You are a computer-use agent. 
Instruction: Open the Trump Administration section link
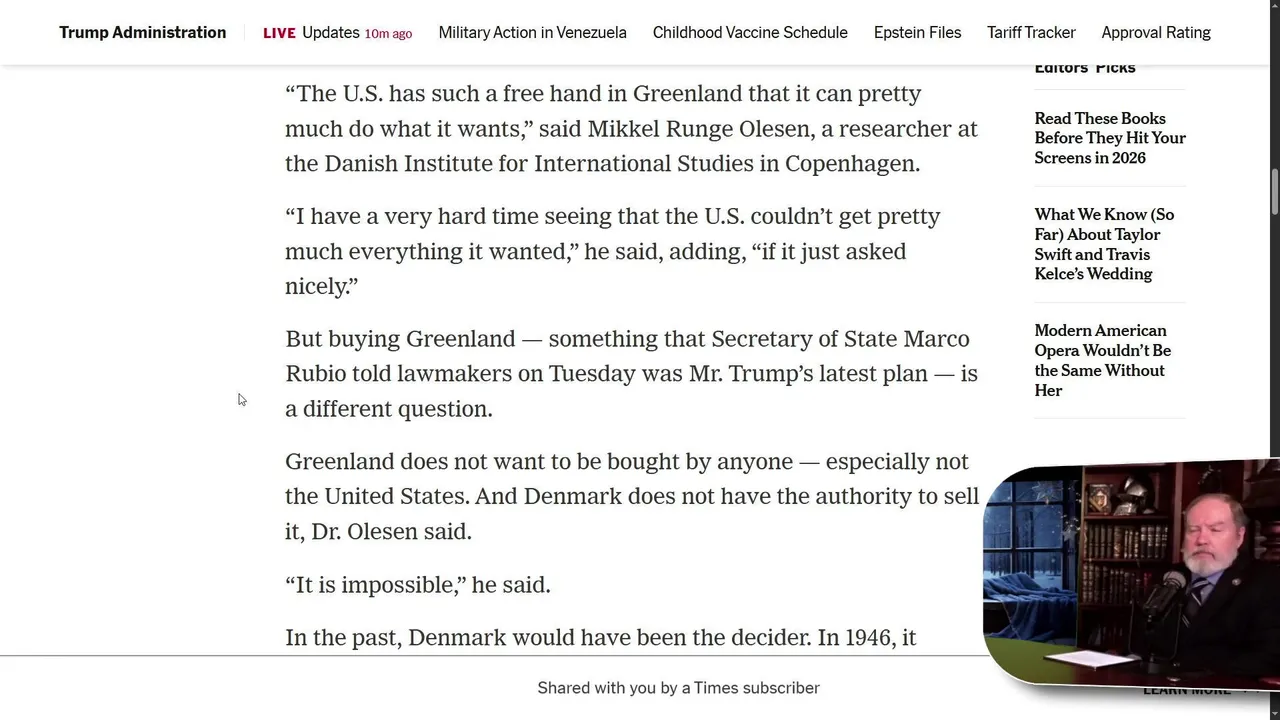(x=142, y=33)
